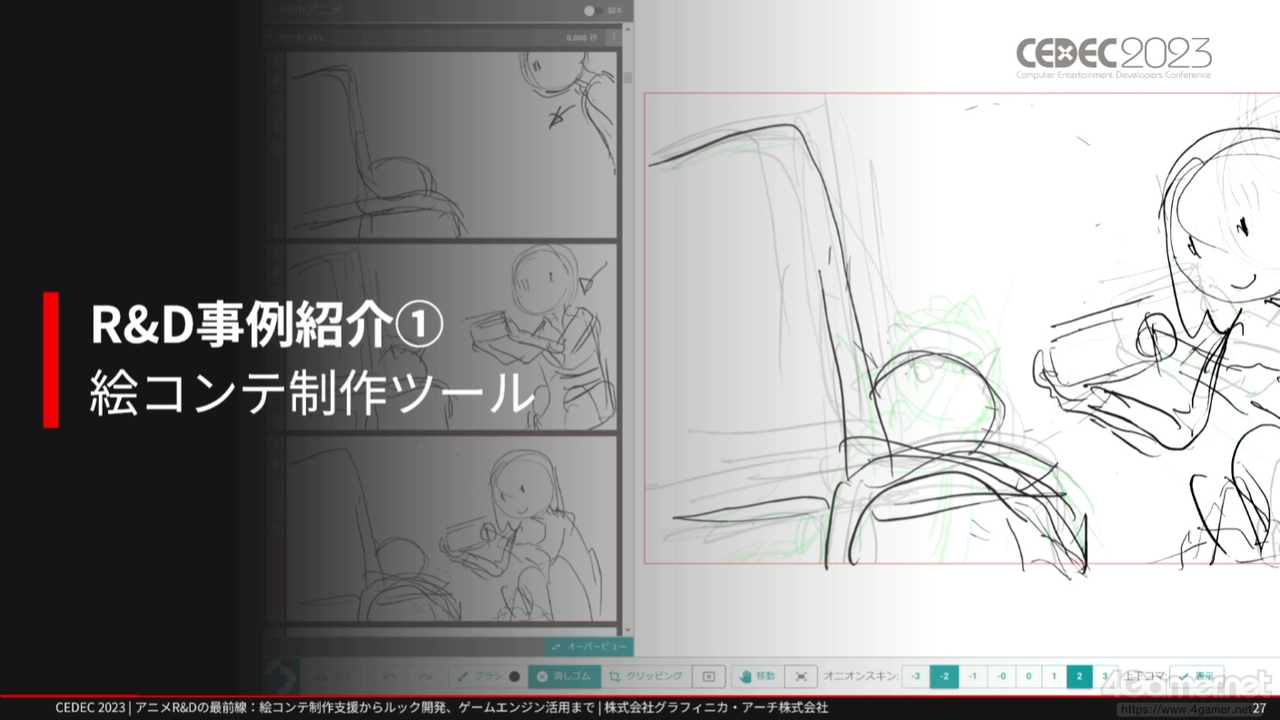
Task: Enable onion skin frame -3
Action: pyautogui.click(x=916, y=676)
